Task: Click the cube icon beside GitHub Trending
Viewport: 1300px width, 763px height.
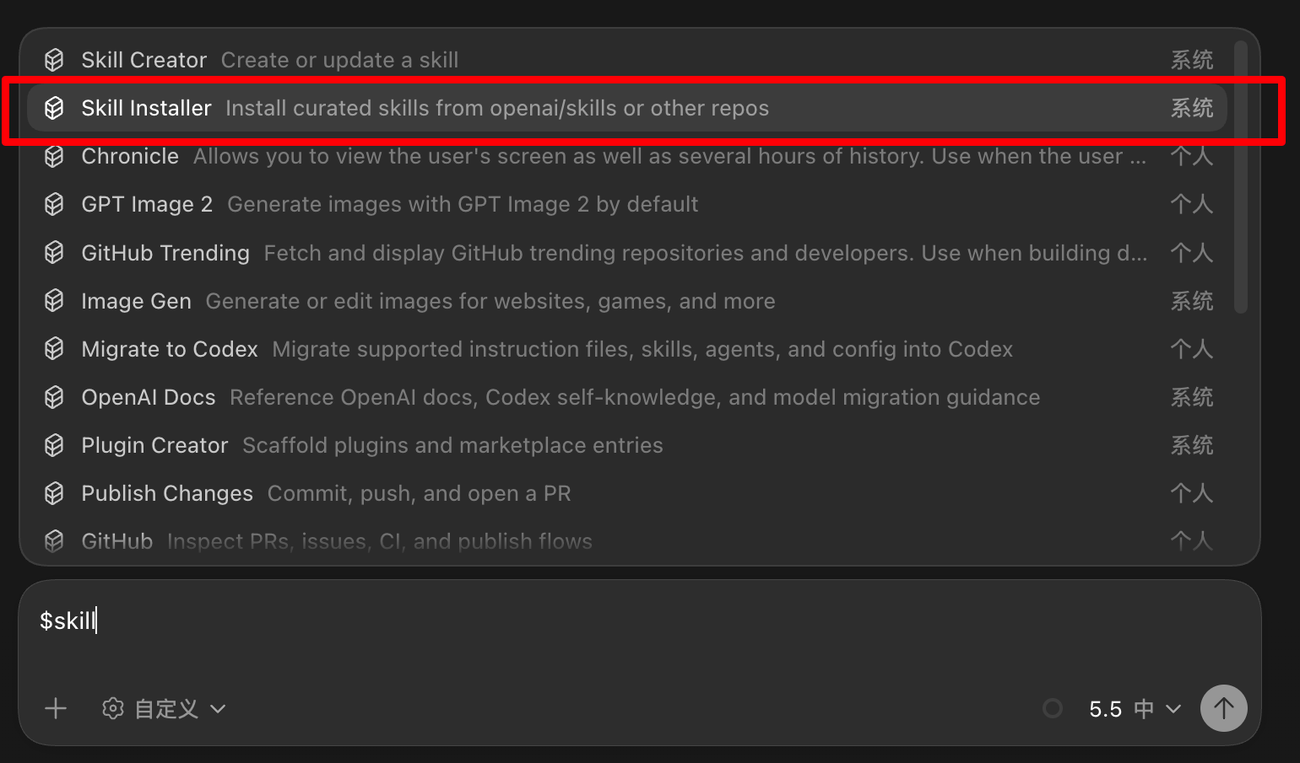Action: (x=54, y=253)
